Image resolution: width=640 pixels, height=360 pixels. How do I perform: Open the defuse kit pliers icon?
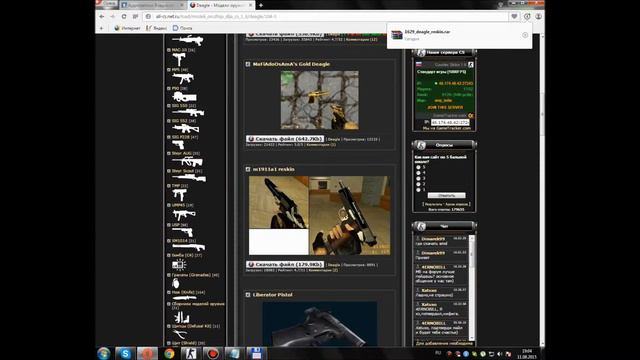point(180,335)
